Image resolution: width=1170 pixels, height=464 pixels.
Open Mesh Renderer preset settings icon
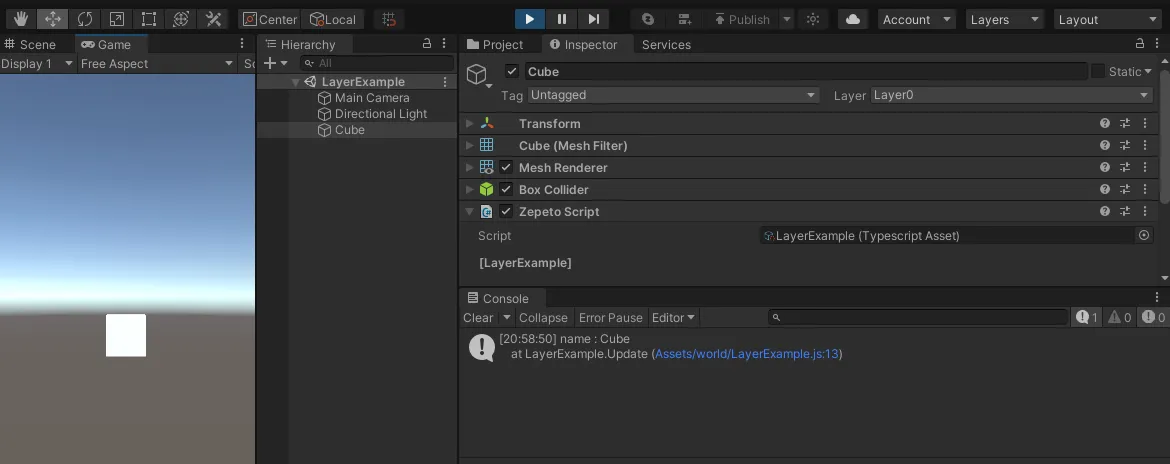point(1125,168)
